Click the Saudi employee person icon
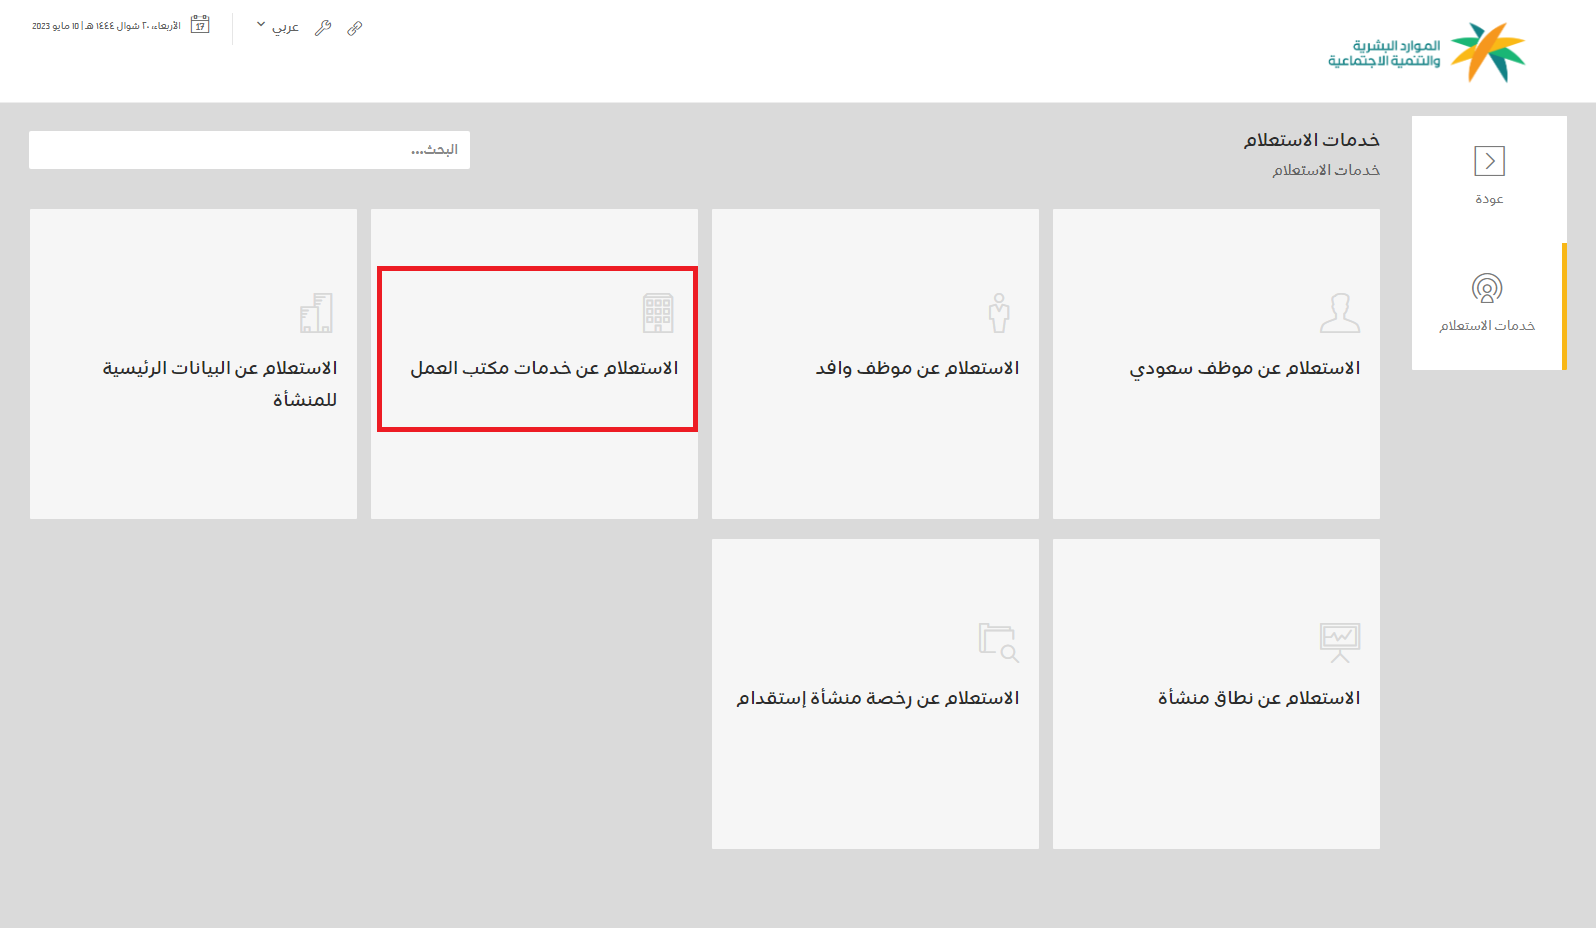This screenshot has height=928, width=1596. tap(1340, 313)
